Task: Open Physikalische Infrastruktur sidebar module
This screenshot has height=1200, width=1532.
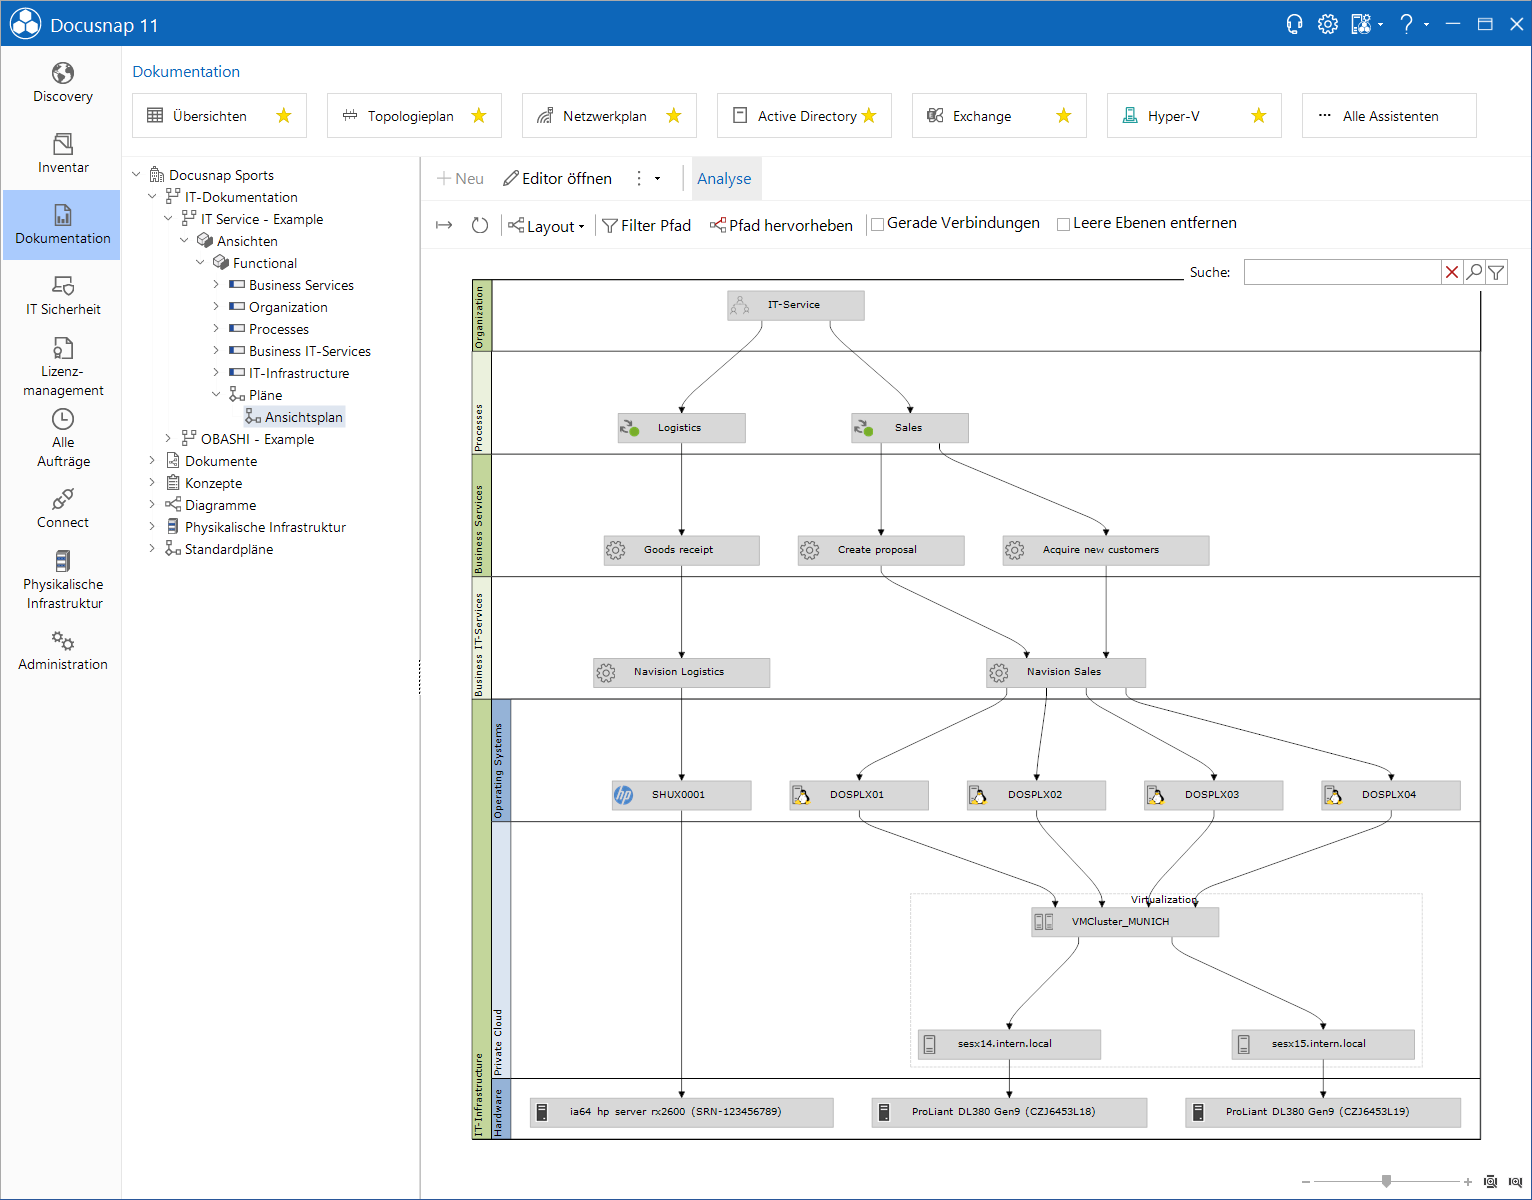Action: [x=62, y=580]
